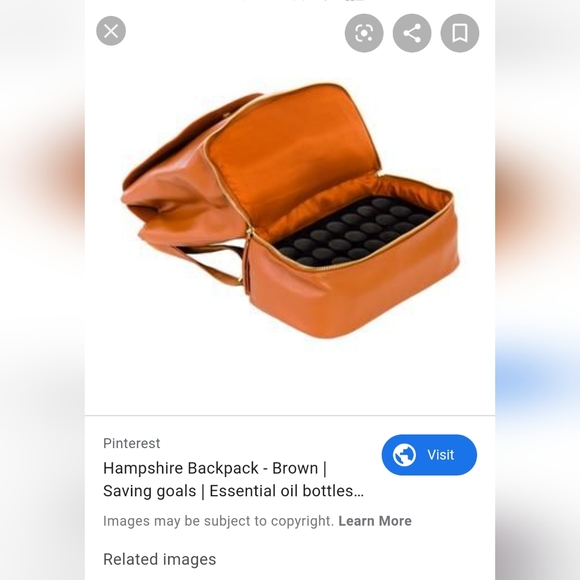Save image using the bookmark icon
Image resolution: width=580 pixels, height=580 pixels.
(x=460, y=33)
